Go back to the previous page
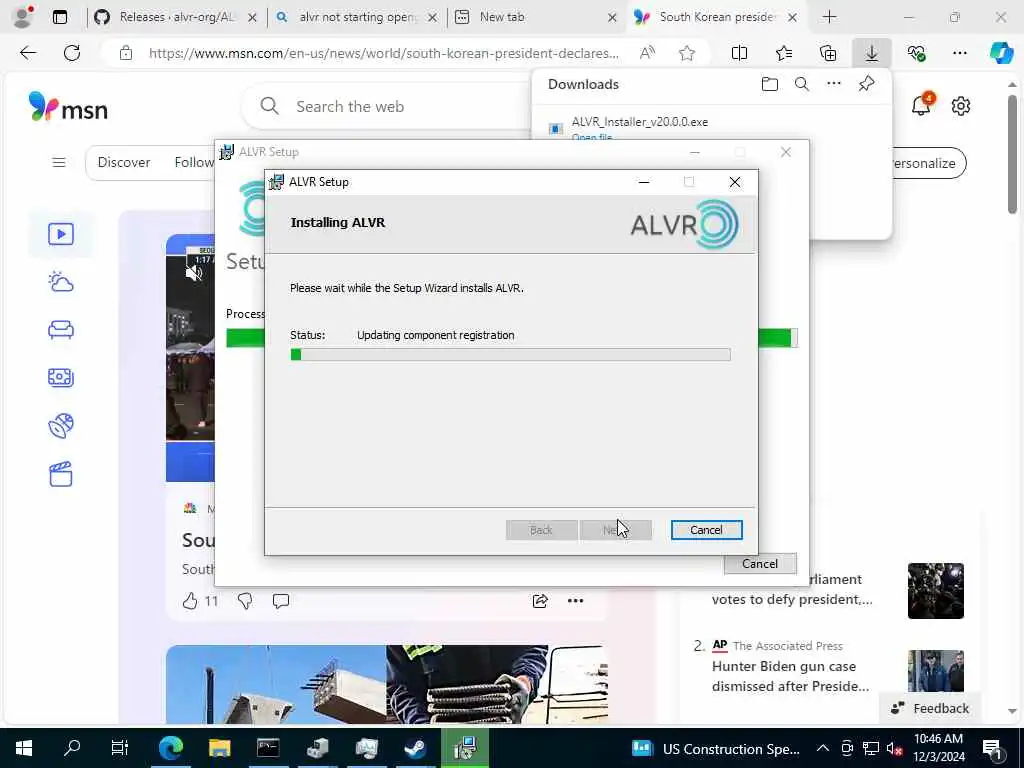1024x768 pixels. tap(28, 53)
